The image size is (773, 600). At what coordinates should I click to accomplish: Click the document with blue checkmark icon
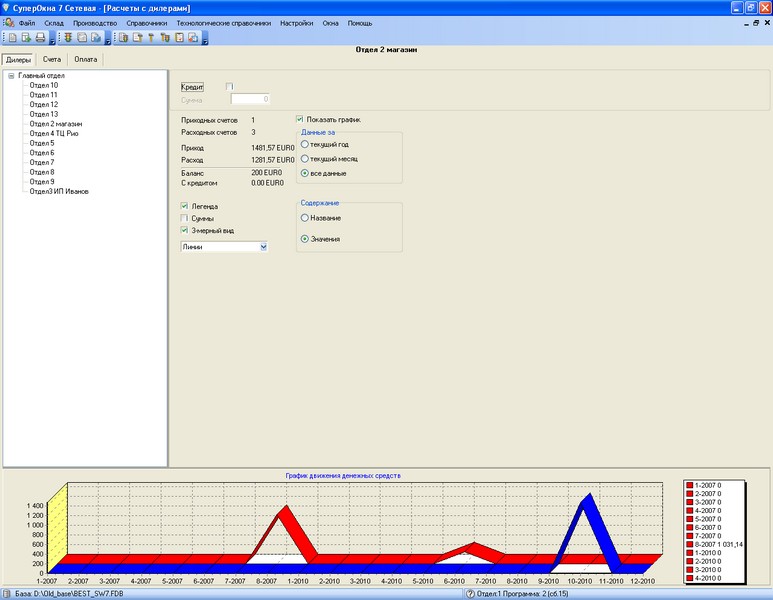(96, 37)
